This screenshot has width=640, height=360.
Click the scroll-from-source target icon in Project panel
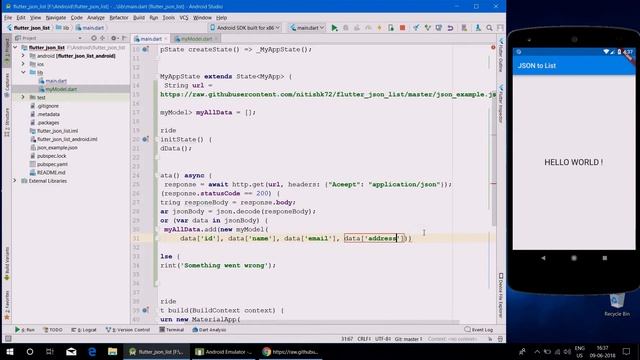click(94, 38)
